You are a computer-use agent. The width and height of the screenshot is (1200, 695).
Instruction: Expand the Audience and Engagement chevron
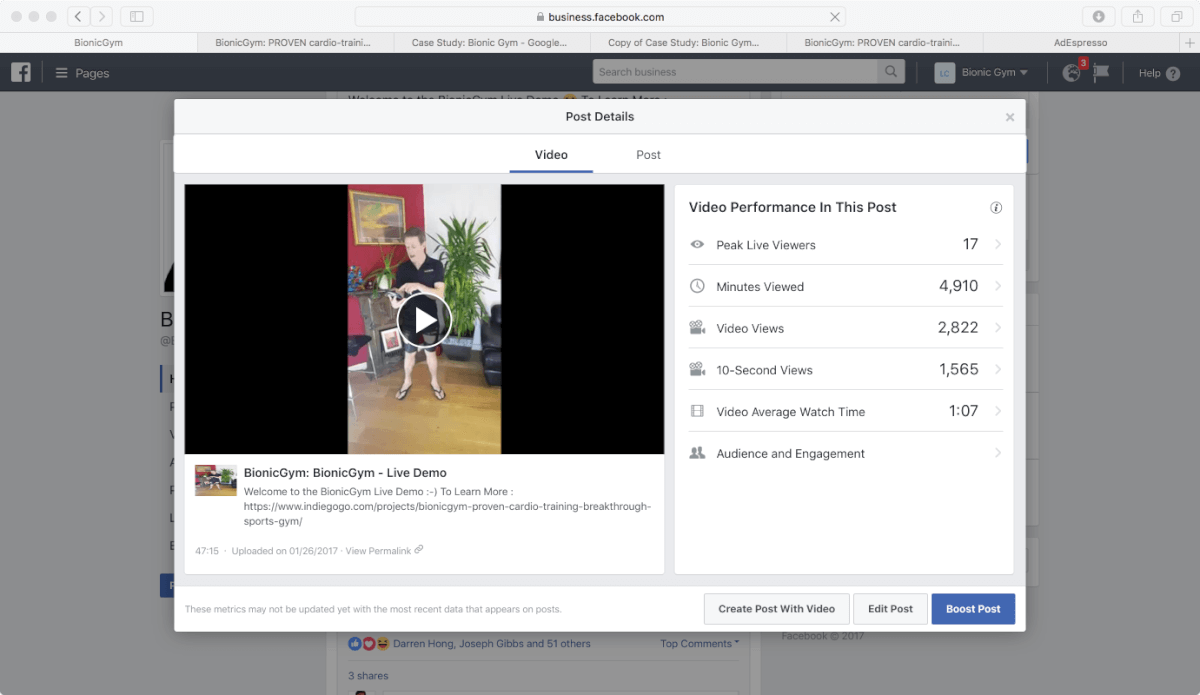997,453
